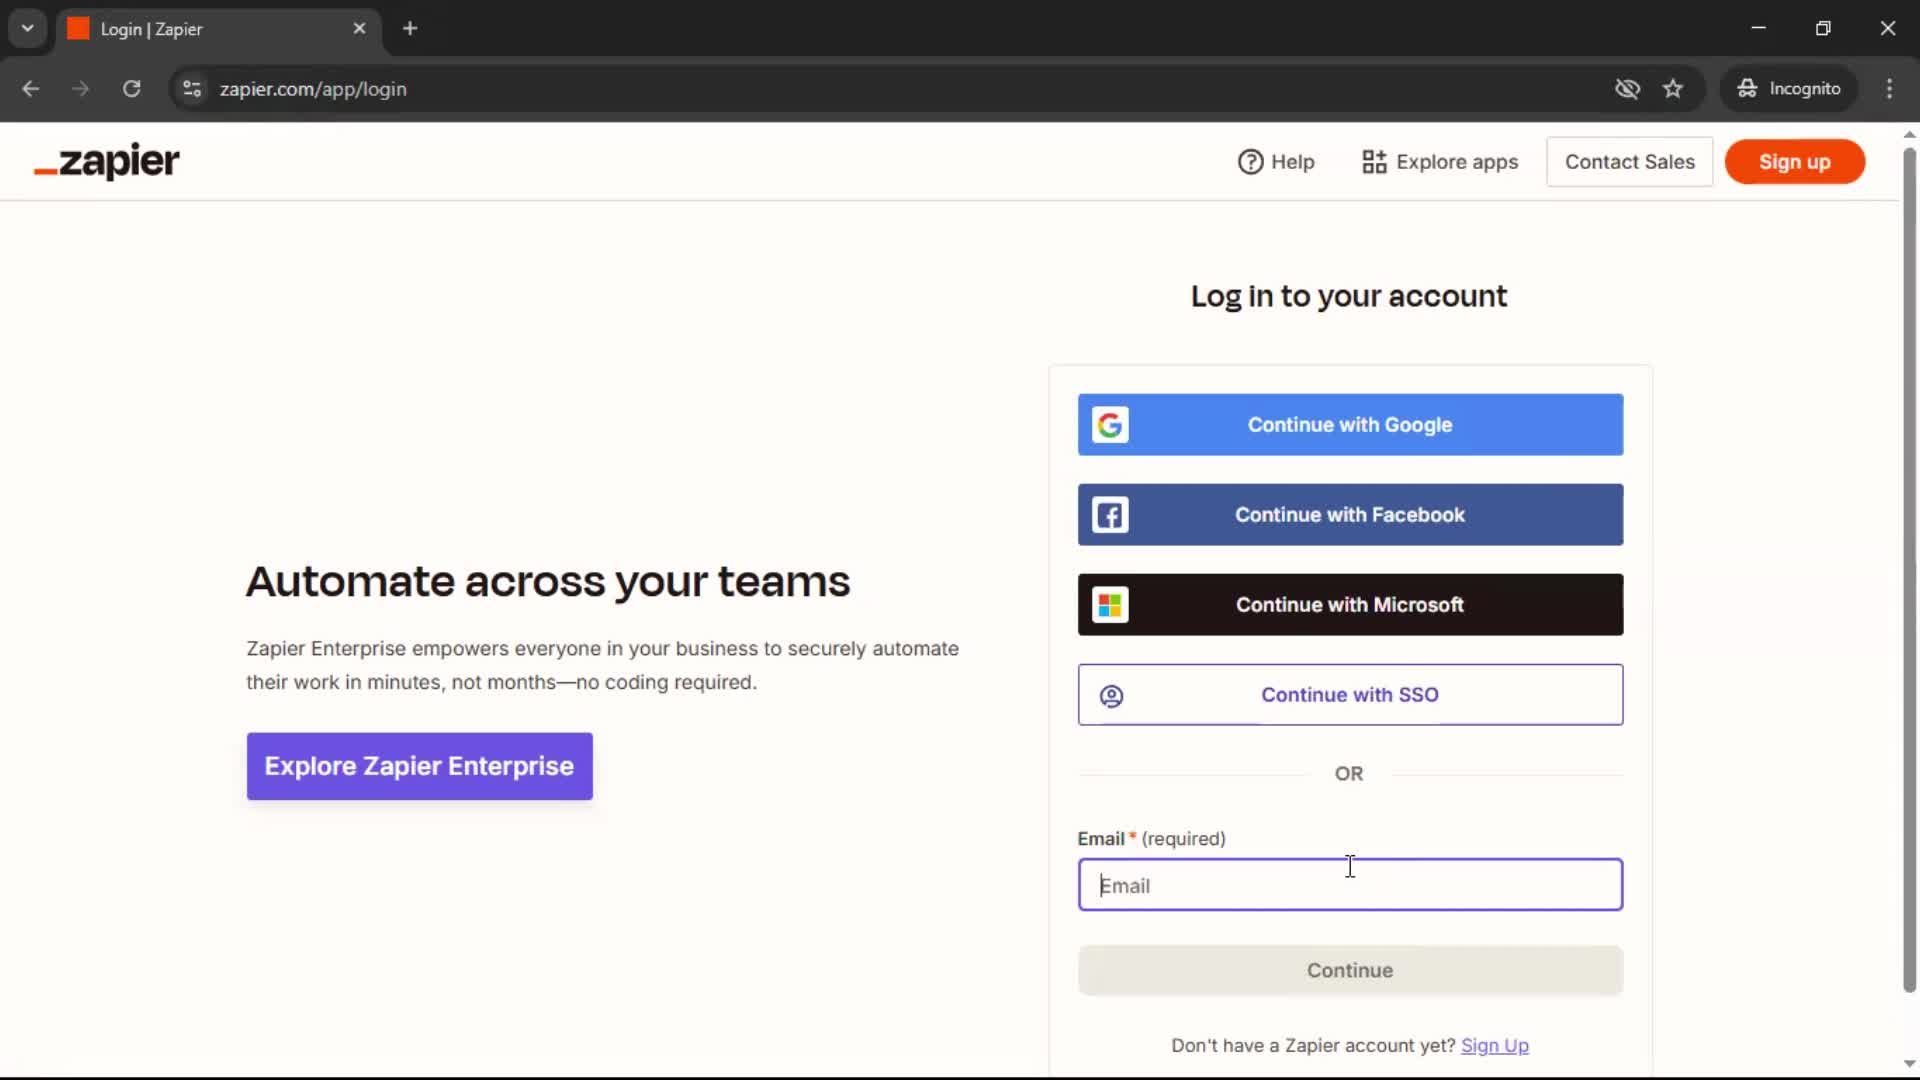
Task: Click the address bar URL
Action: 313,89
